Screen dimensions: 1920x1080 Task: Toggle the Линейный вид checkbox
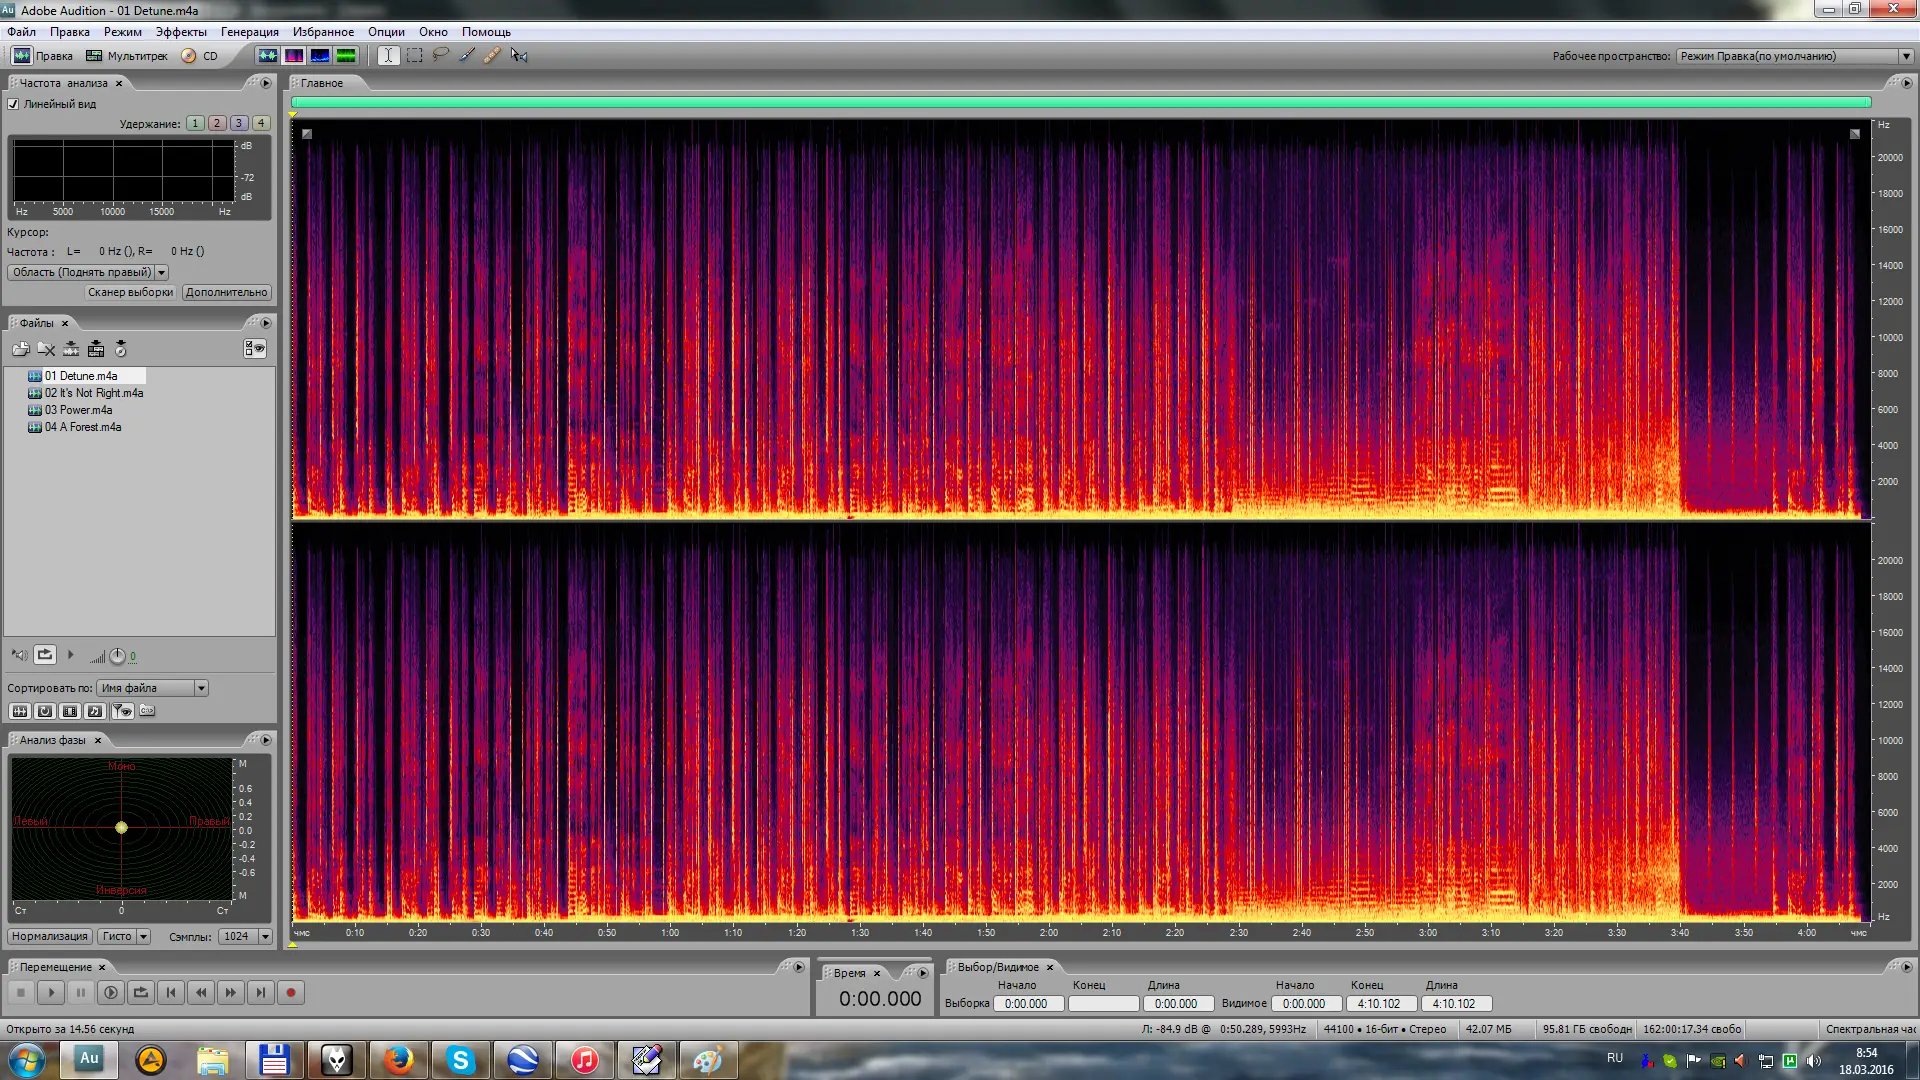coord(14,104)
